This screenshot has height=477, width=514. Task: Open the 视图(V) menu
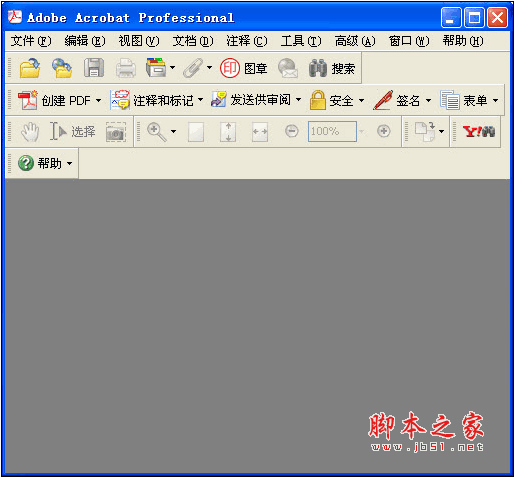pos(139,41)
